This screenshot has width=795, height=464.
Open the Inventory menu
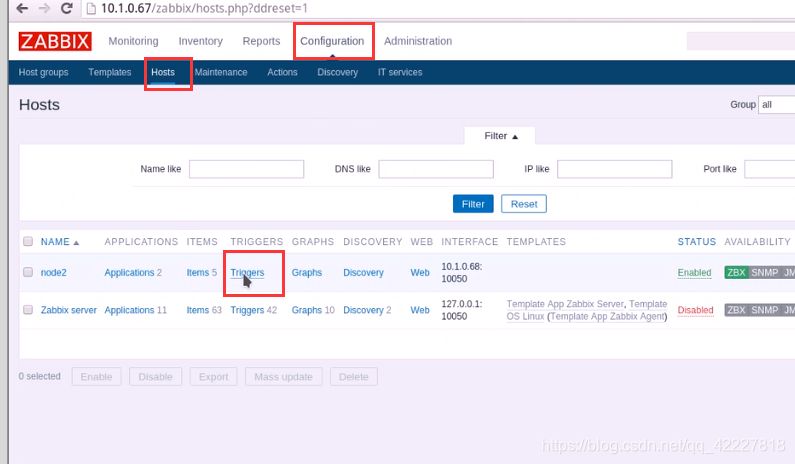point(200,41)
